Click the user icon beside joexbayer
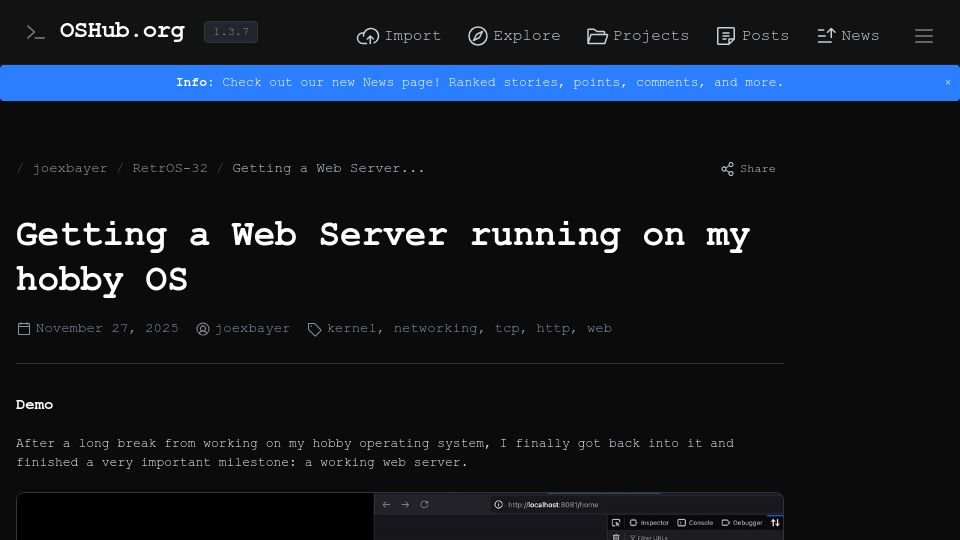Viewport: 960px width, 540px height. tap(203, 329)
